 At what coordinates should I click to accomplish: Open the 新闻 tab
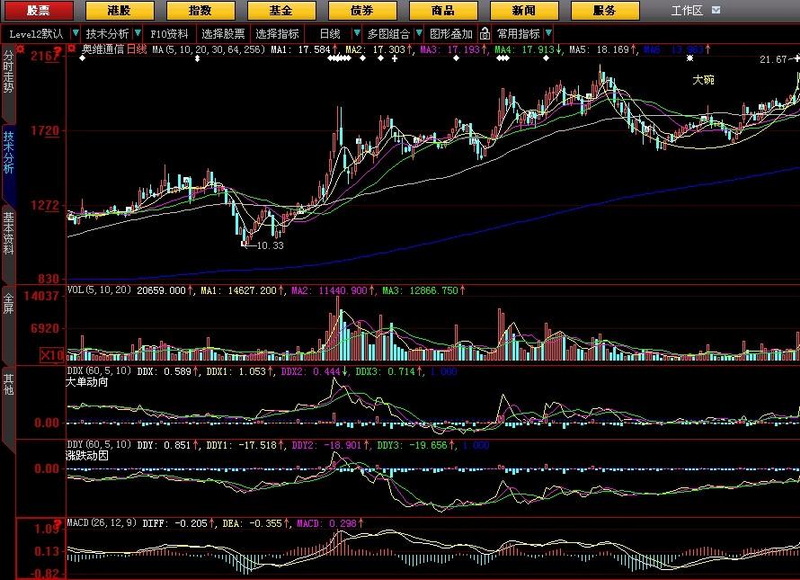[523, 10]
